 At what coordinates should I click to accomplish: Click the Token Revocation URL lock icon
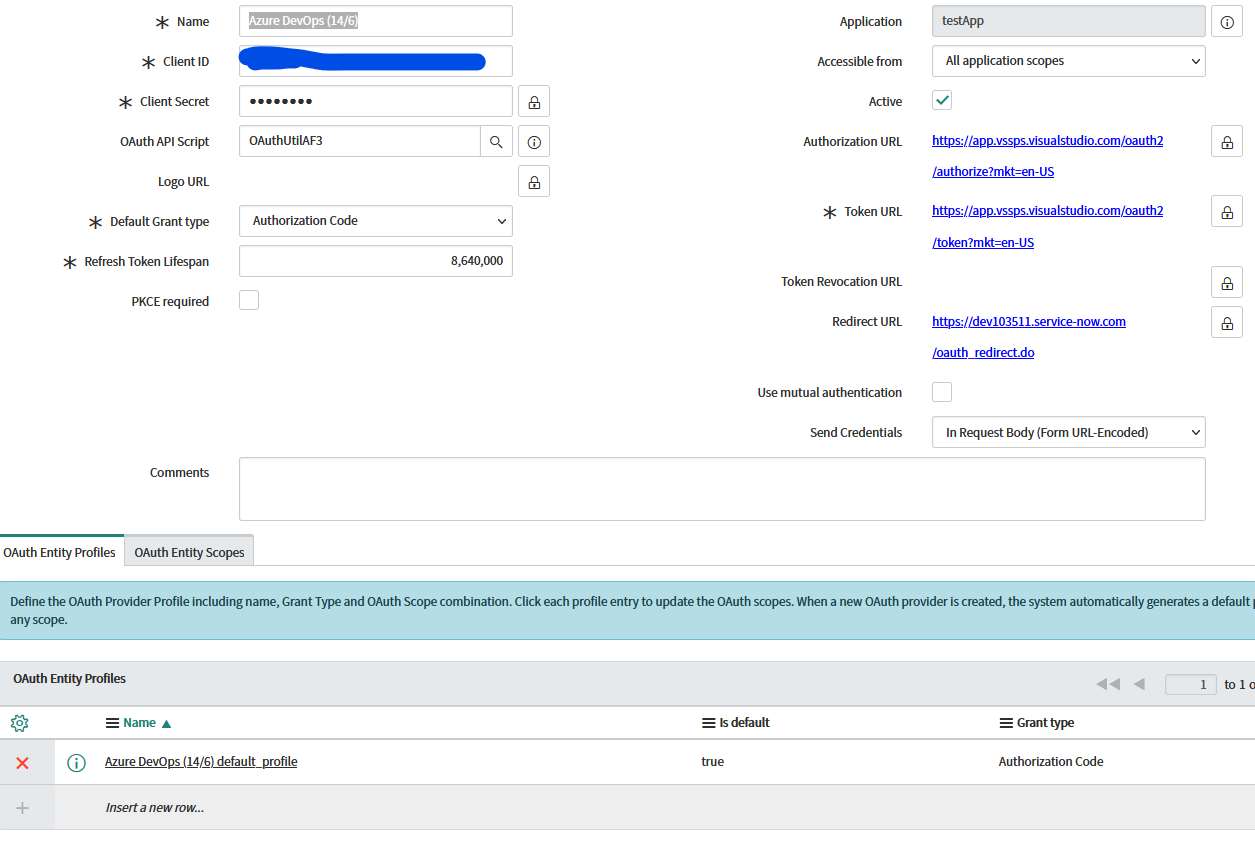[x=1227, y=281]
